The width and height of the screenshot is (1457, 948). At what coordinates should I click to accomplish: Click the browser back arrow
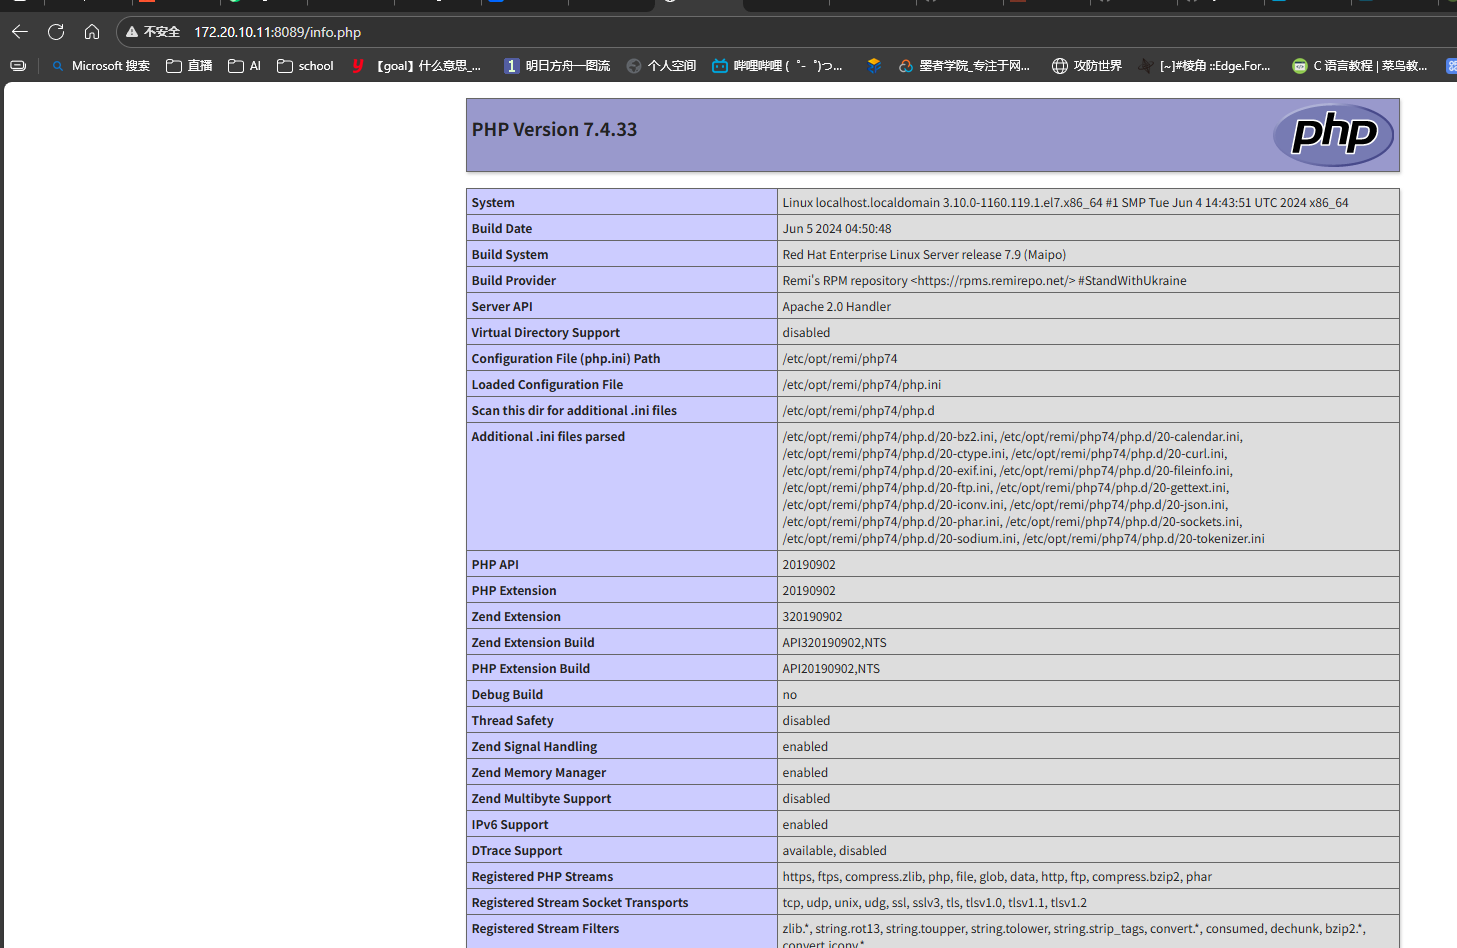pyautogui.click(x=19, y=32)
